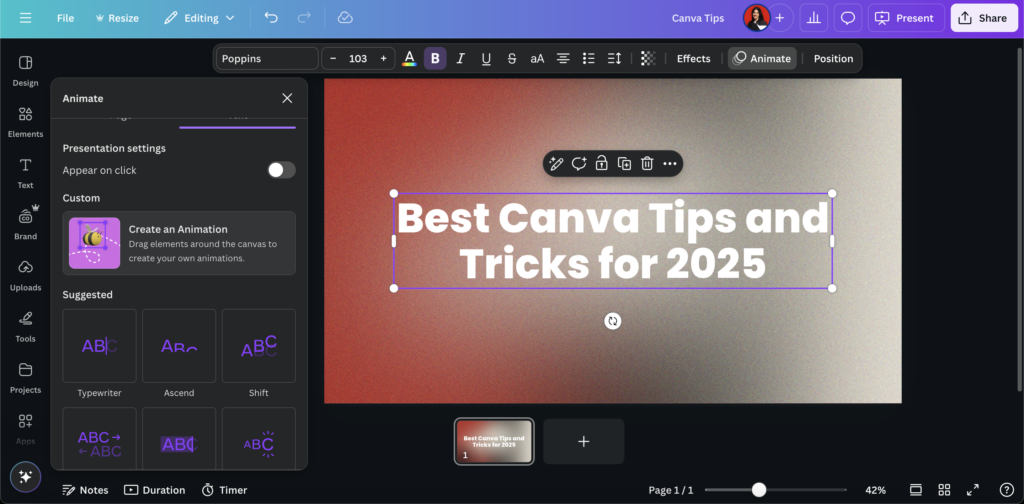This screenshot has height=504, width=1024.
Task: Open the Timer control
Action: pyautogui.click(x=225, y=490)
